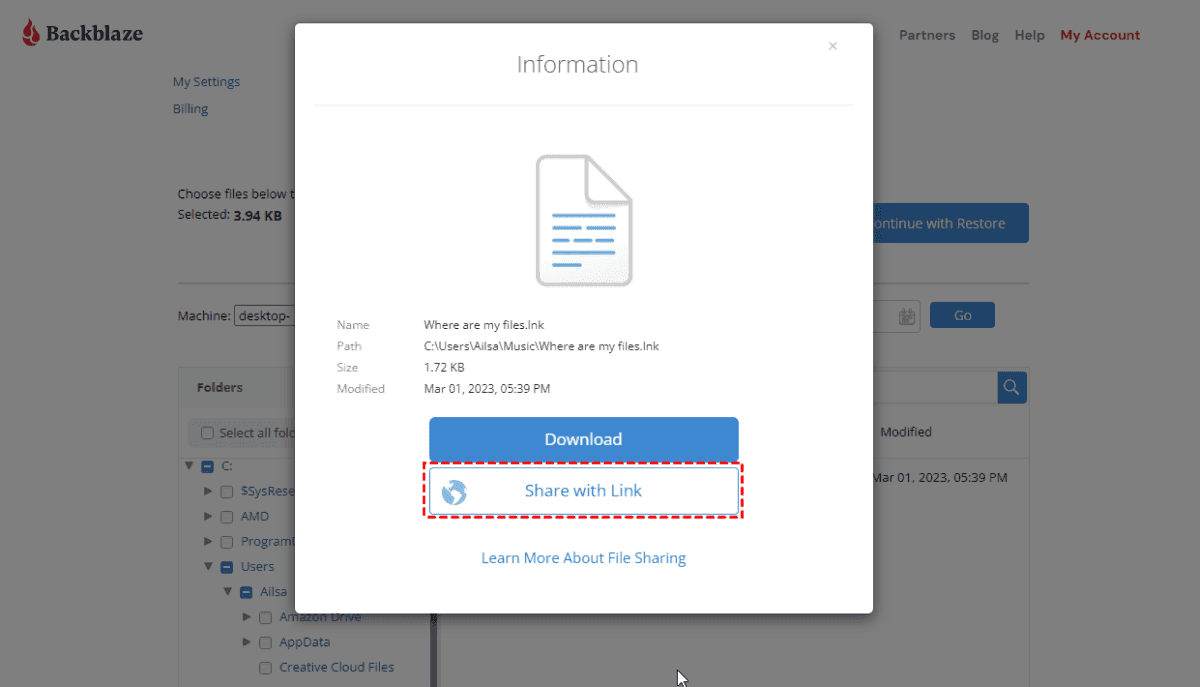Click the folder tree vertical scrollbar
The image size is (1200, 687).
click(x=434, y=650)
